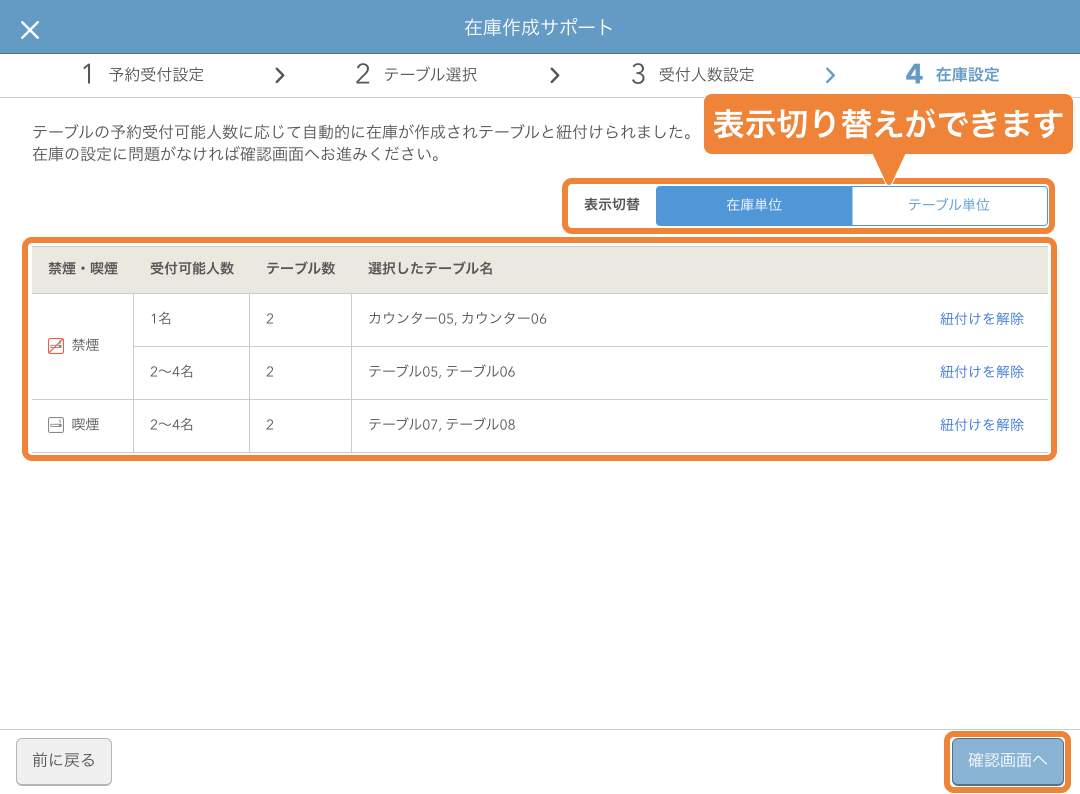
Task: Toggle the 表示切替 view selector
Action: [x=614, y=205]
